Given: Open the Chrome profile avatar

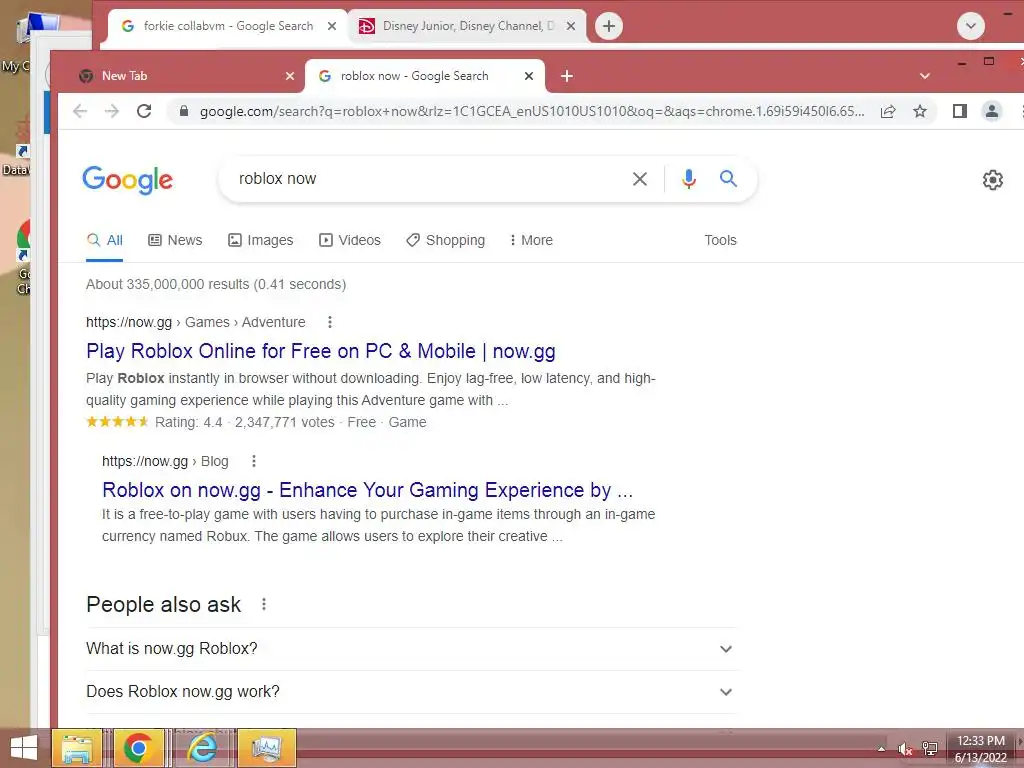Looking at the screenshot, I should click(991, 112).
